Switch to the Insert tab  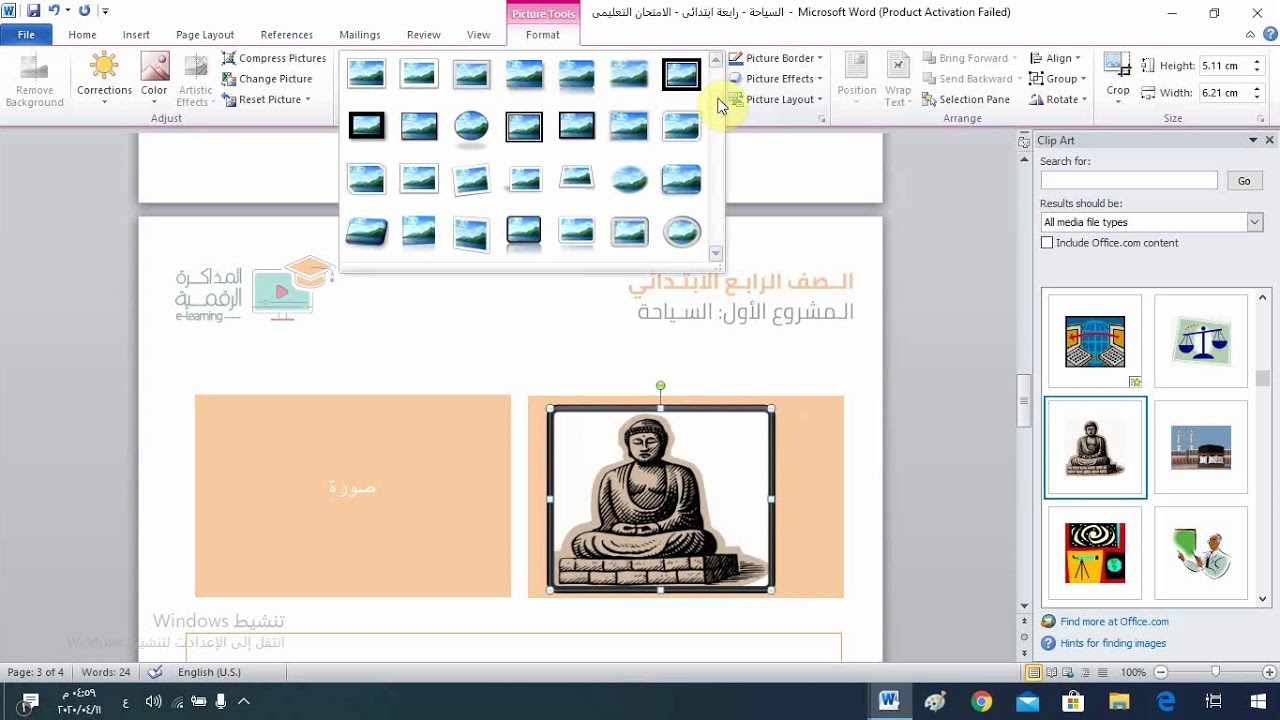coord(136,35)
